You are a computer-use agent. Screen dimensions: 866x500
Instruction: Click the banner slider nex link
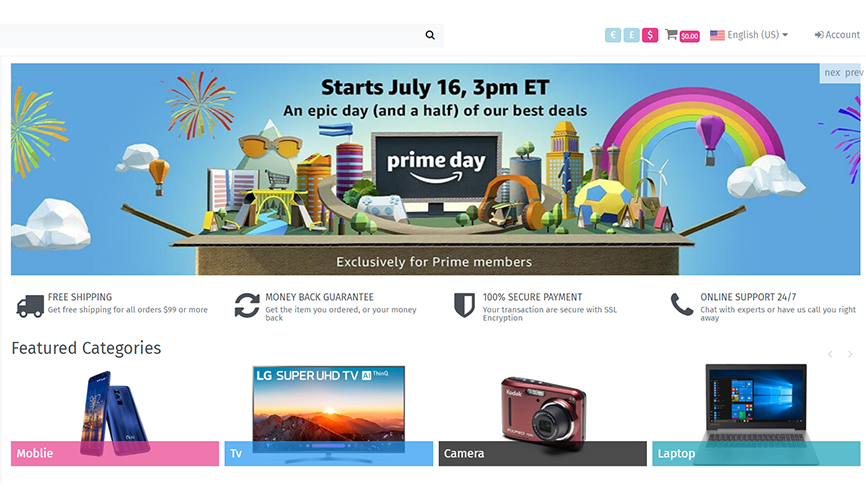click(x=832, y=72)
